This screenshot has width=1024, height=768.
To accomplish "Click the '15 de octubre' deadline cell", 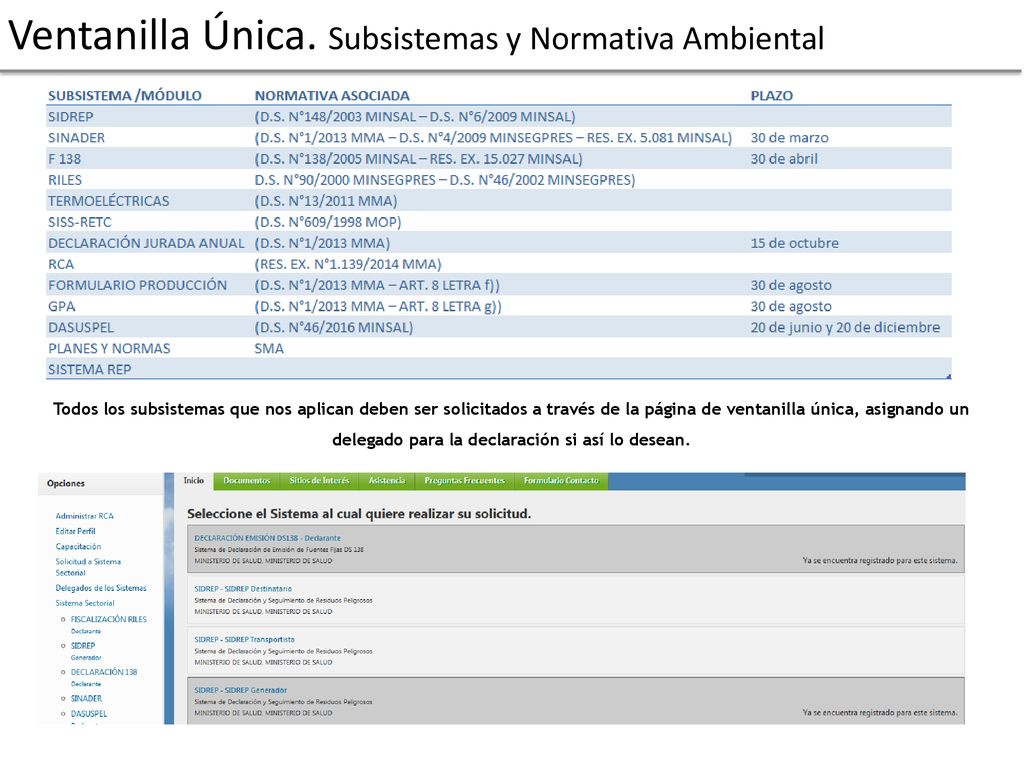I will [794, 243].
